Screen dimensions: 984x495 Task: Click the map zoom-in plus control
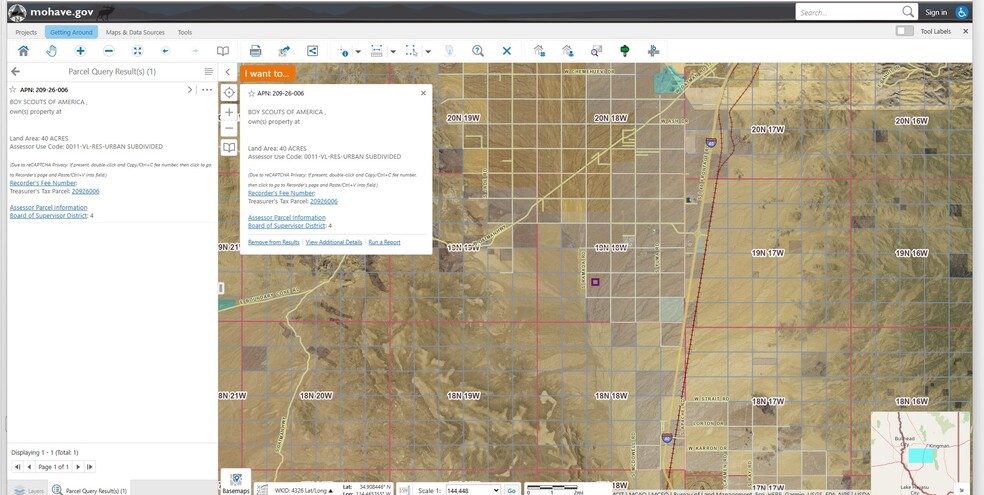point(229,112)
